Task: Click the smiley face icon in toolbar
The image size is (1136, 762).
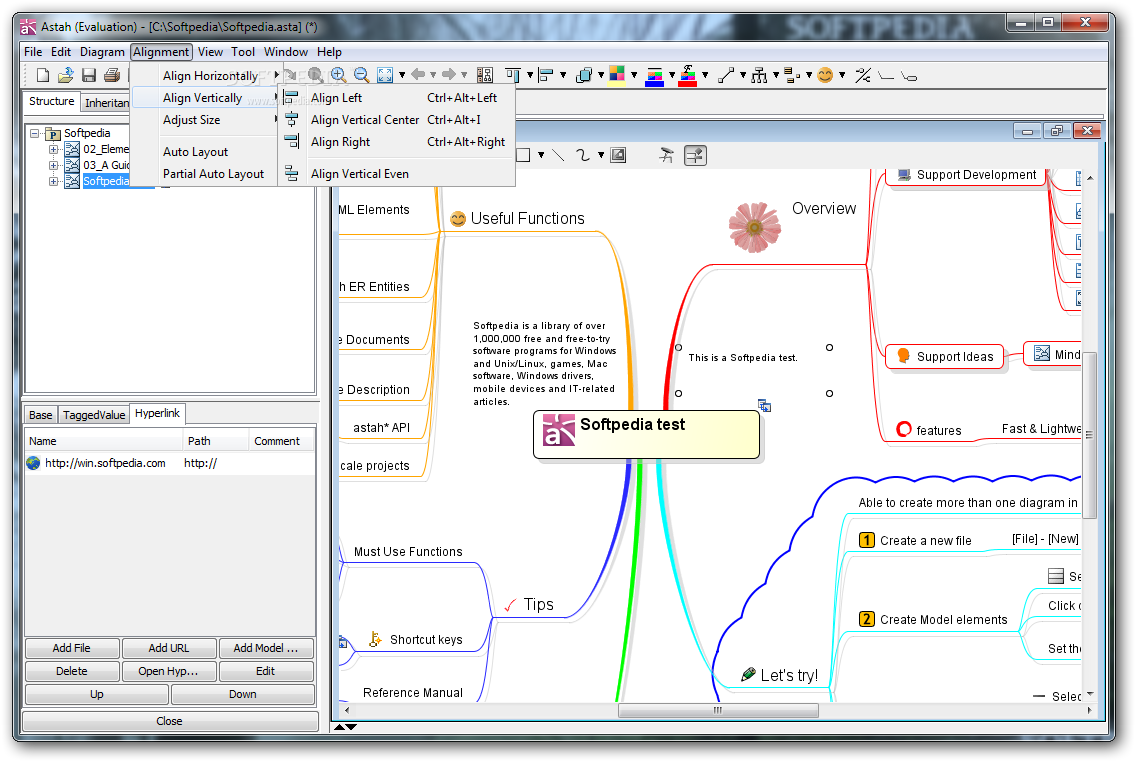Action: [x=825, y=75]
